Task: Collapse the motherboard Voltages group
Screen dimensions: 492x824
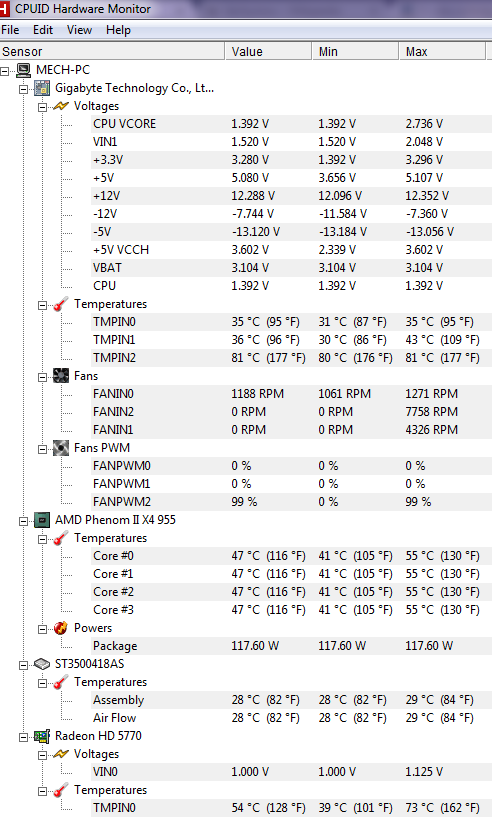Action: coord(43,107)
